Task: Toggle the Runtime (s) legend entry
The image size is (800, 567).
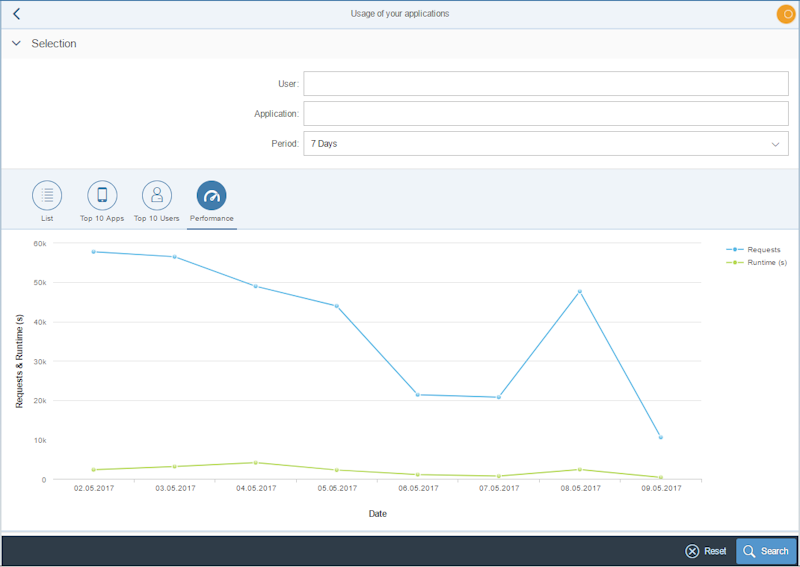Action: [x=756, y=262]
